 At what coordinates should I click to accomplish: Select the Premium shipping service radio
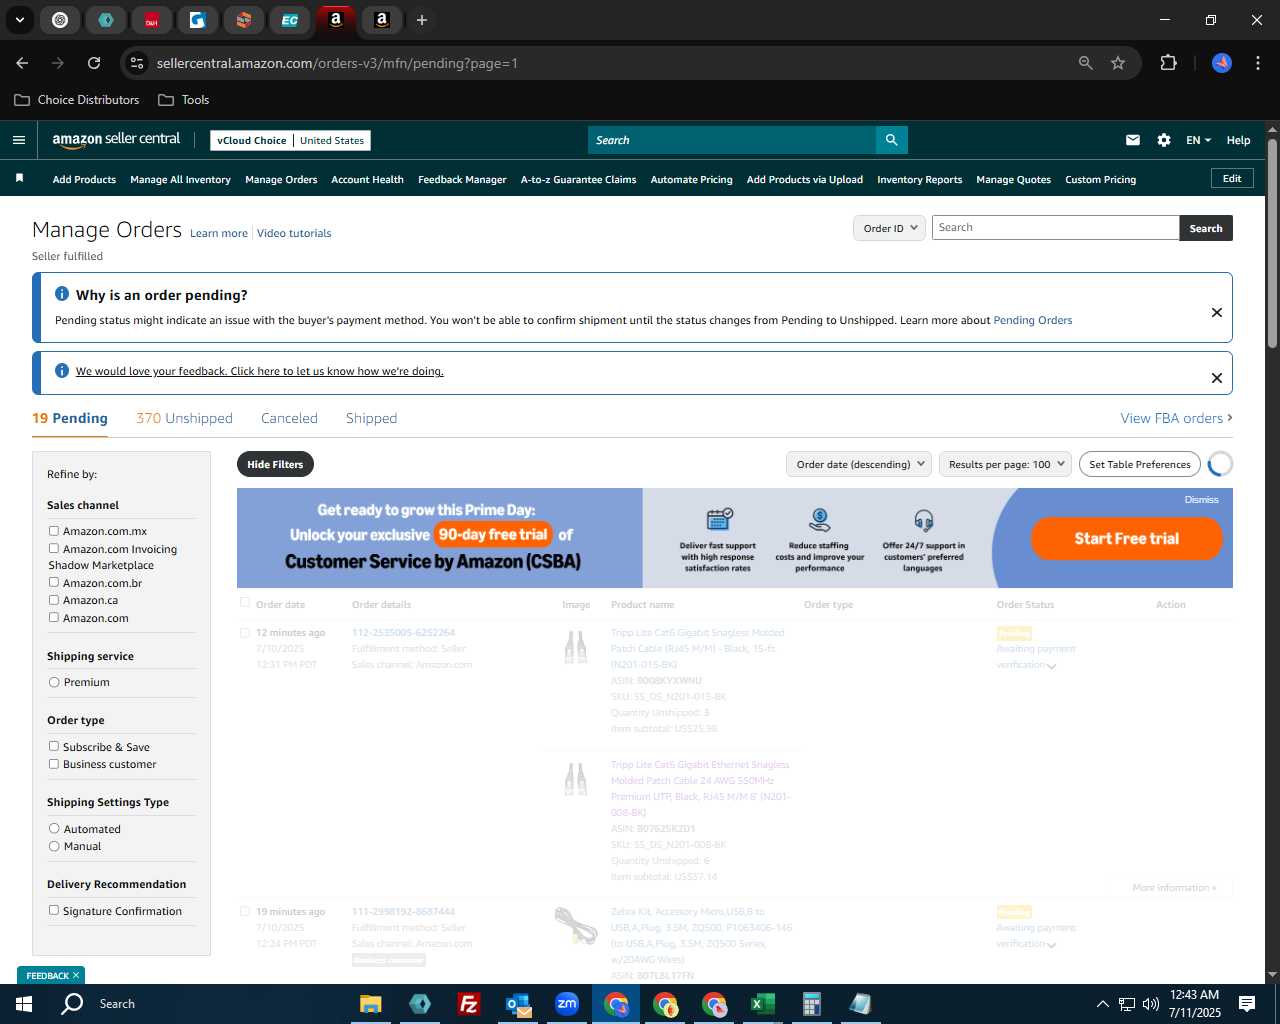click(x=54, y=682)
